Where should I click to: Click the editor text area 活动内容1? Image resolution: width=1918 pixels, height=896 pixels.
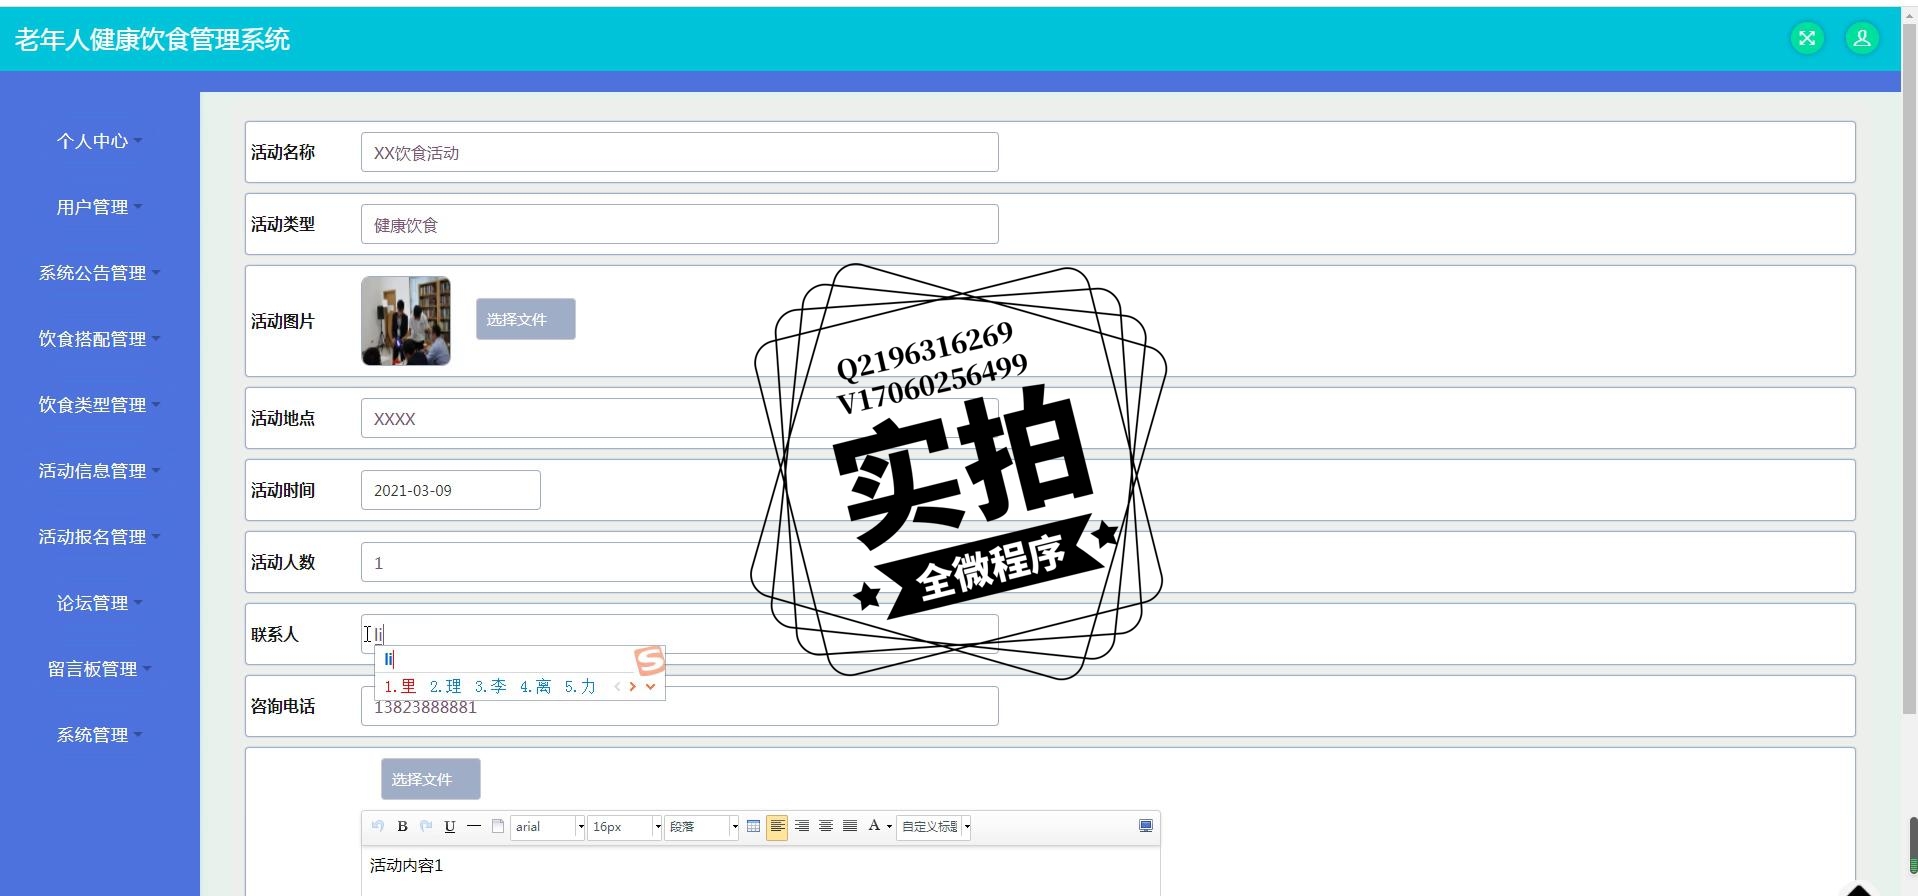click(760, 872)
